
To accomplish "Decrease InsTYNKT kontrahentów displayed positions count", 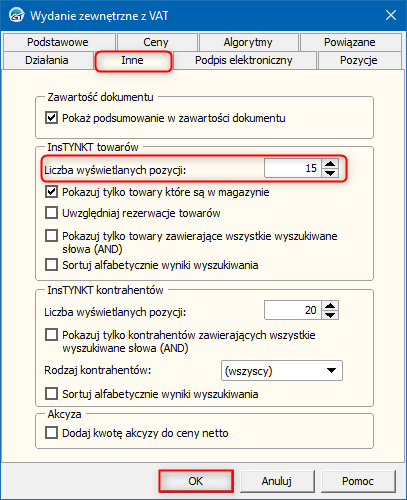I will click(330, 315).
